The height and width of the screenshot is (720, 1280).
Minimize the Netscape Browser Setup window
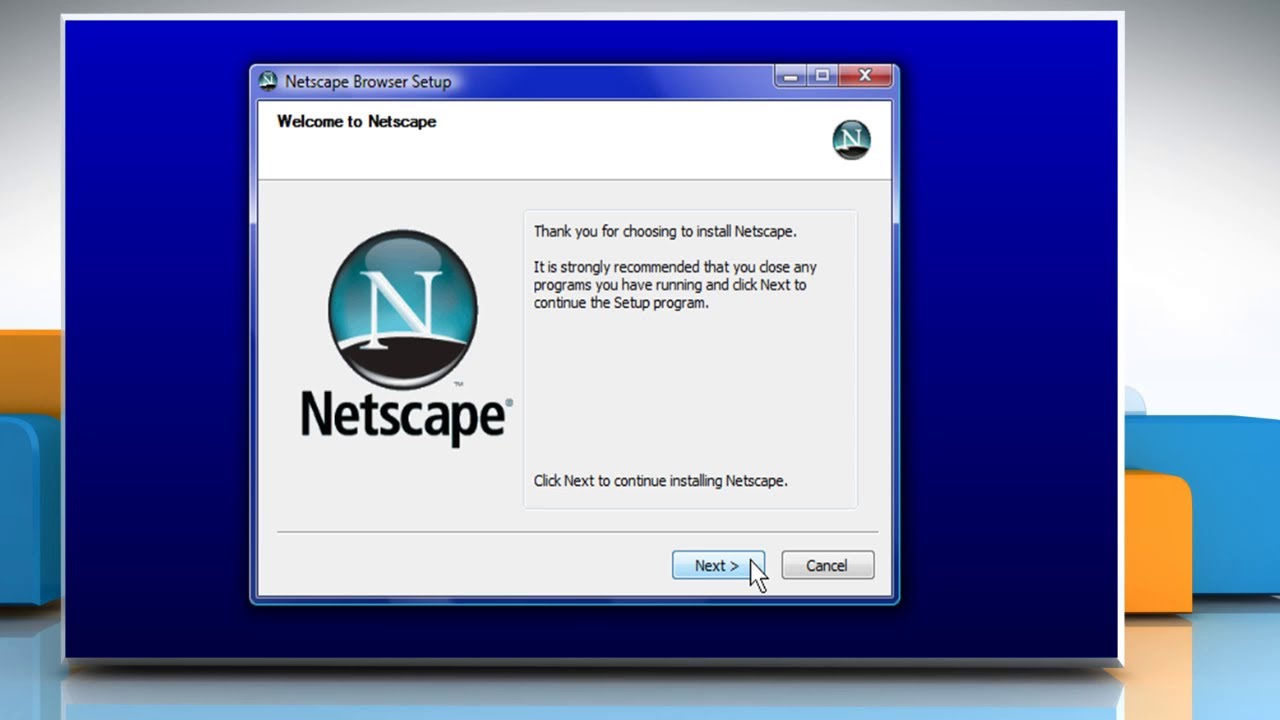tap(788, 76)
